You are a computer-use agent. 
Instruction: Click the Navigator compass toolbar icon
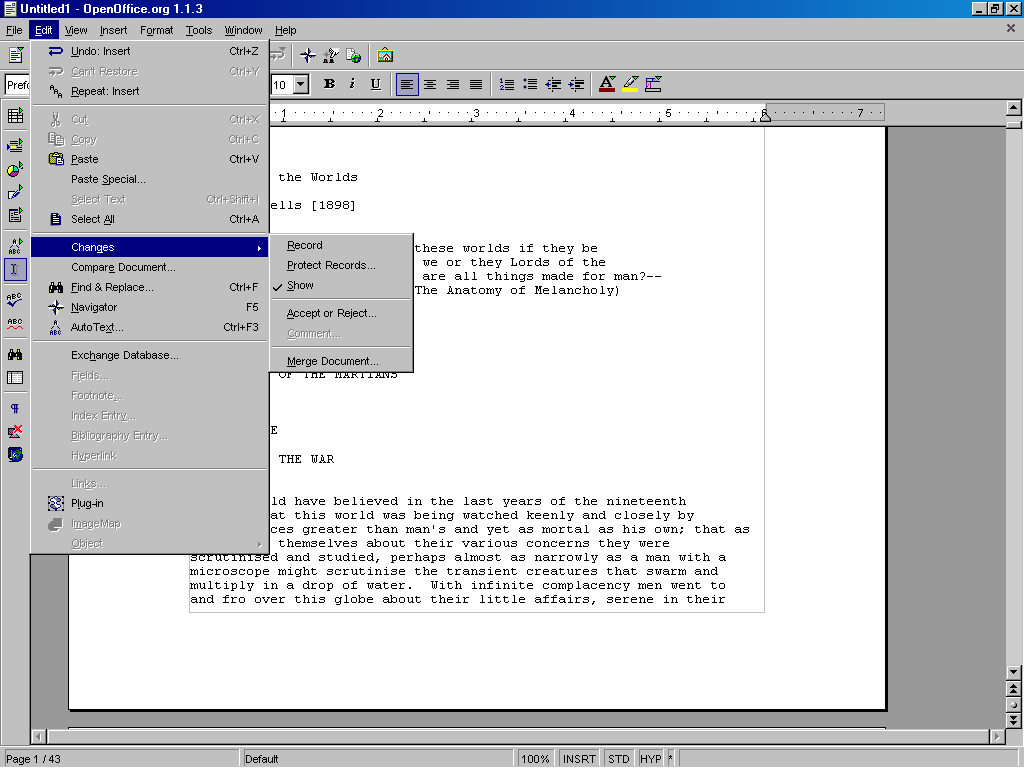click(308, 56)
